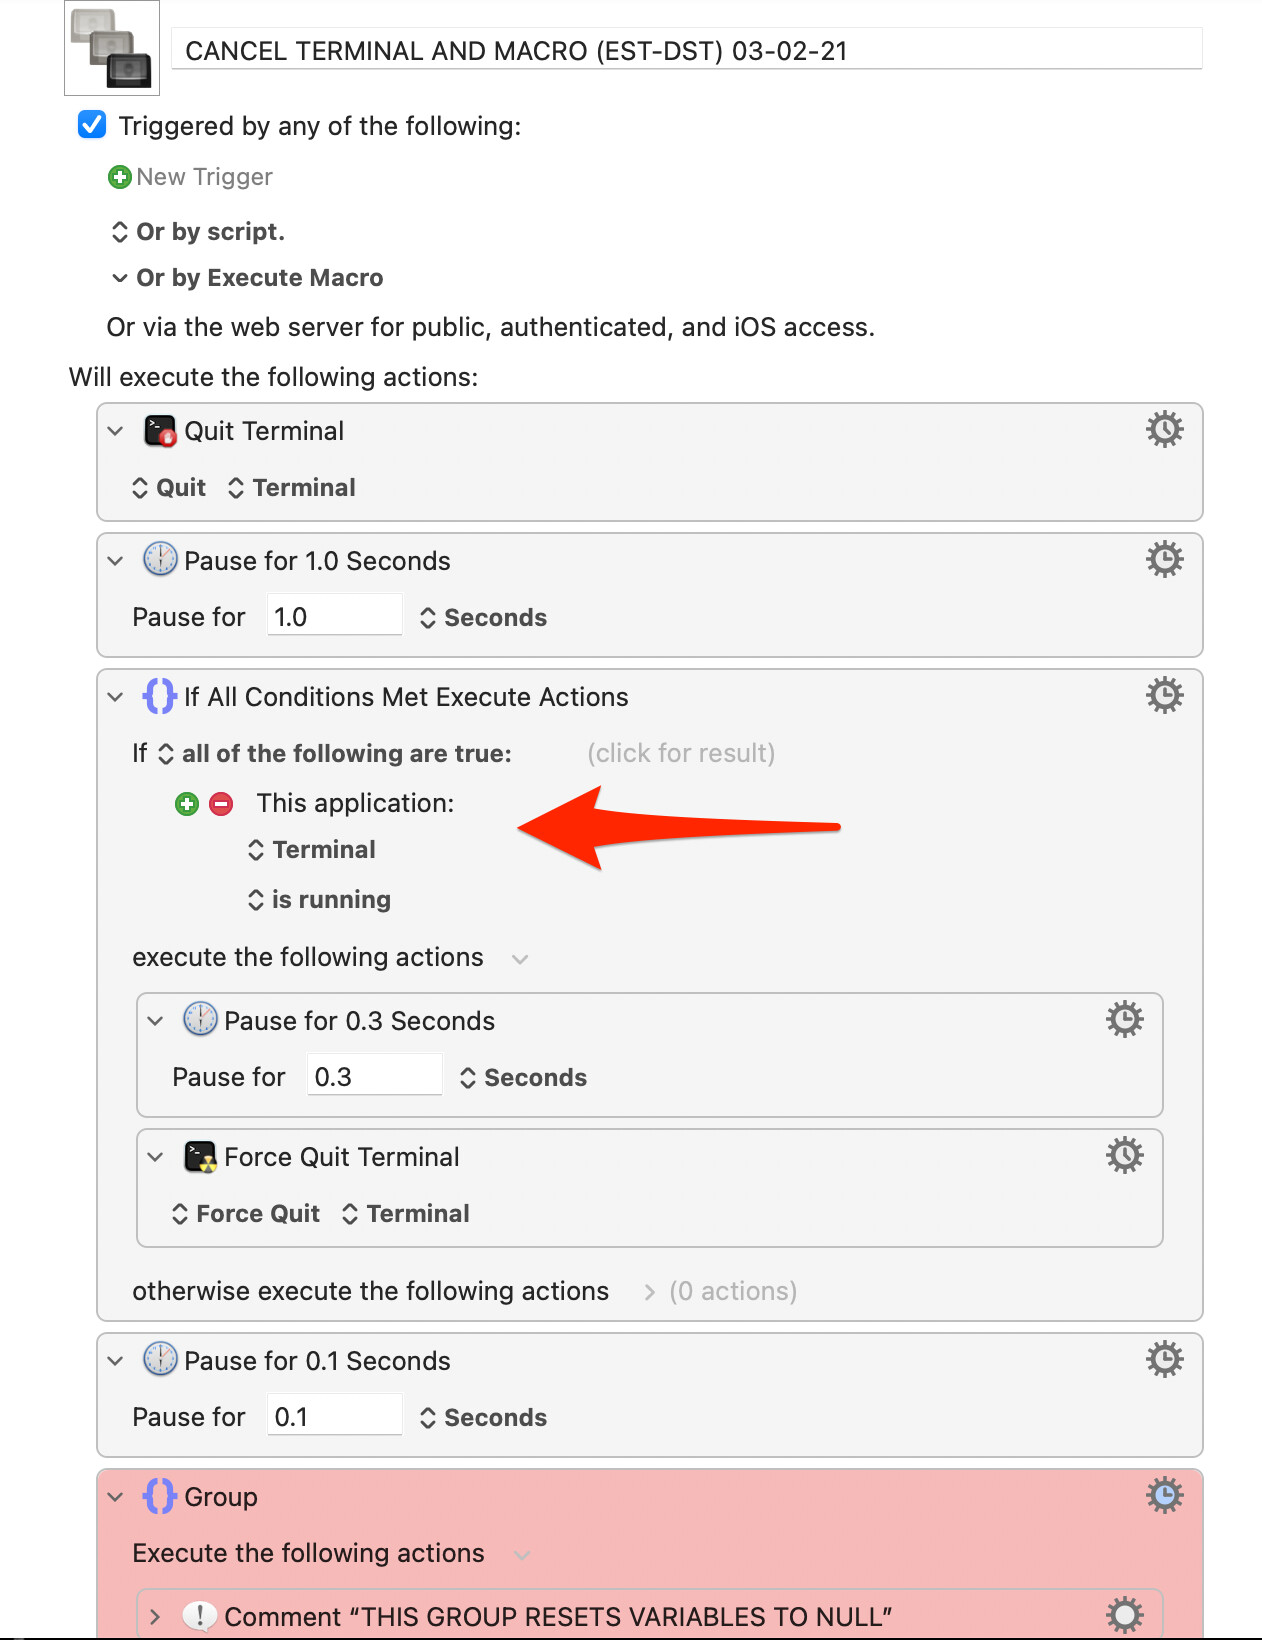This screenshot has height=1640, width=1262.
Task: Open gear menu for the Group action
Action: coord(1164,1496)
